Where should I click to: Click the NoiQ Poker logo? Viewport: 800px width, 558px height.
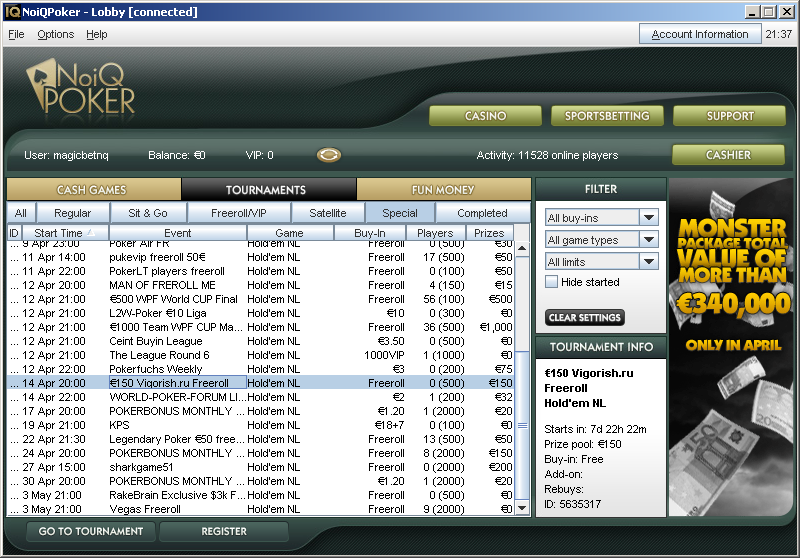coord(81,87)
